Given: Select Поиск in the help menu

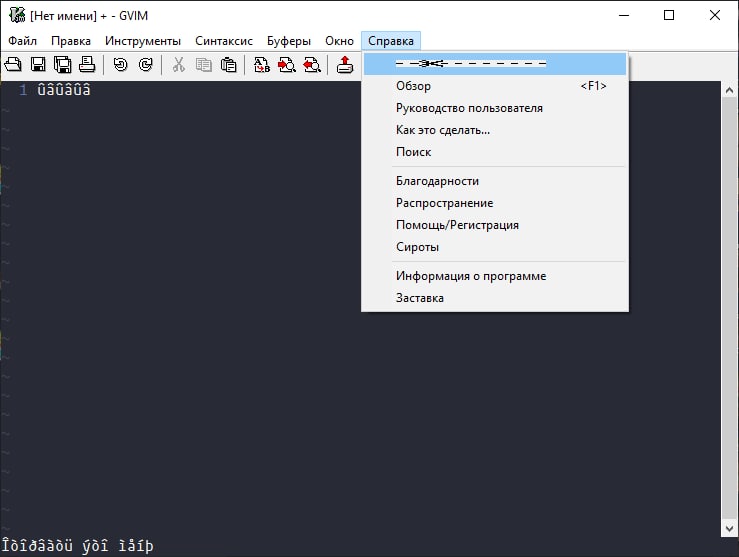Looking at the screenshot, I should tap(495, 152).
